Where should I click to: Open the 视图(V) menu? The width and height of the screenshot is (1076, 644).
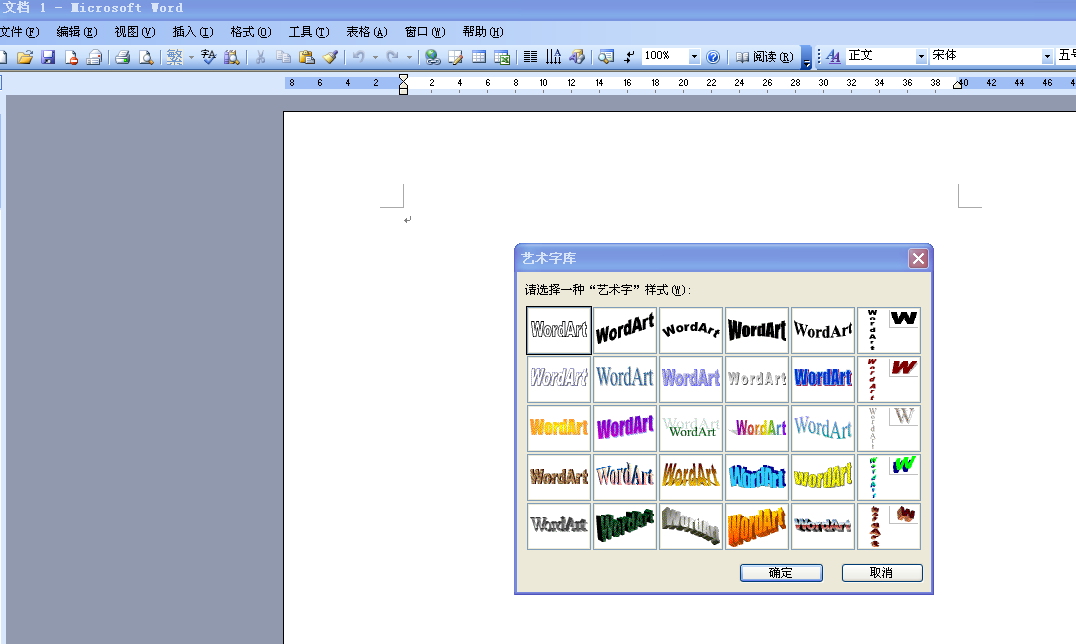134,32
